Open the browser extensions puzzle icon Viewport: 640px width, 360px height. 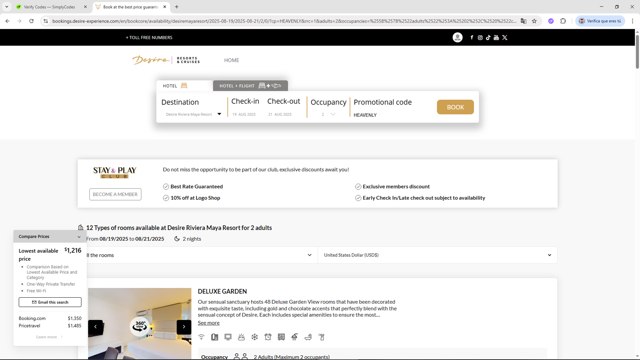tap(563, 21)
